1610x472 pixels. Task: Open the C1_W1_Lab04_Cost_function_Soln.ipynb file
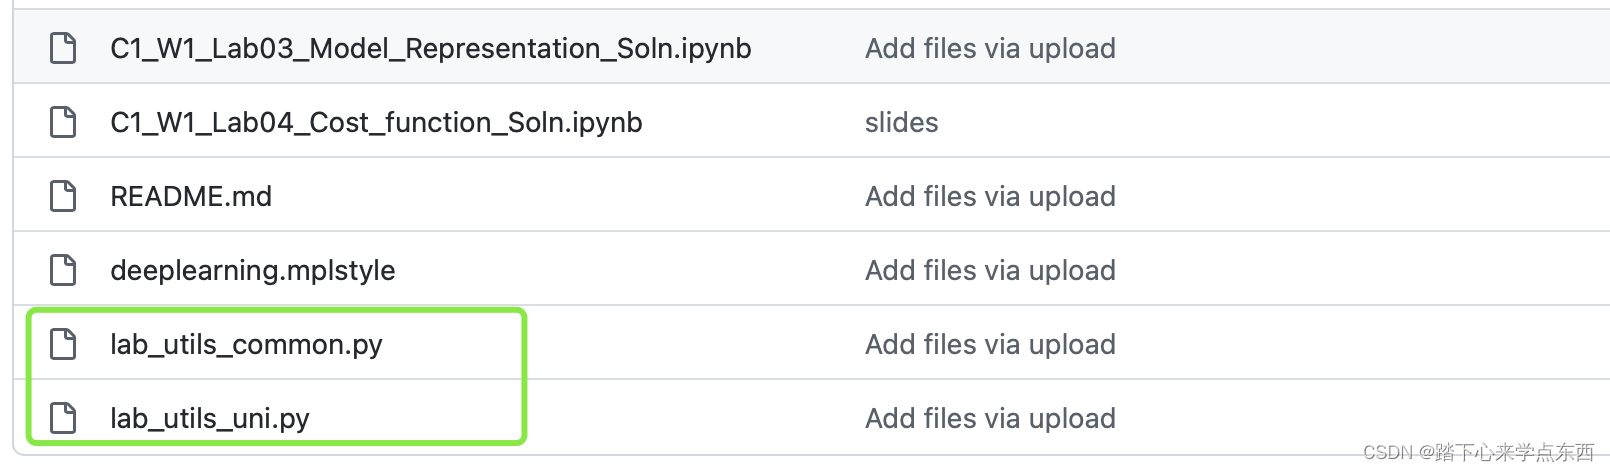376,122
